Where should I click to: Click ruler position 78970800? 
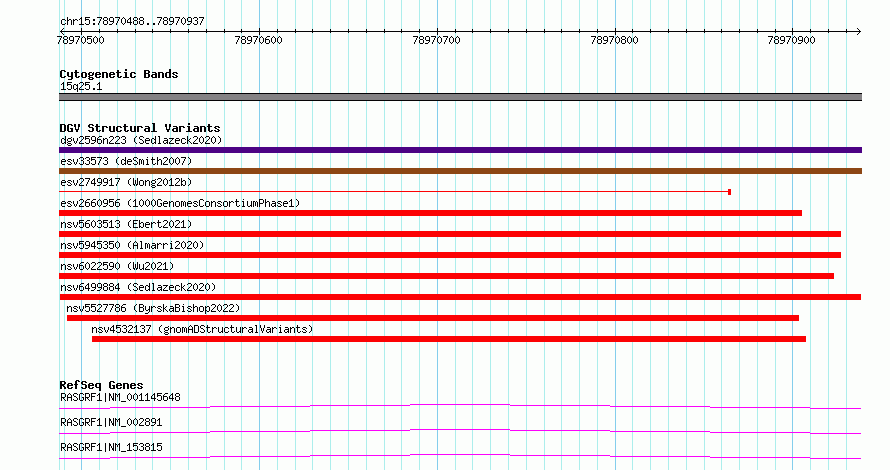coord(614,40)
